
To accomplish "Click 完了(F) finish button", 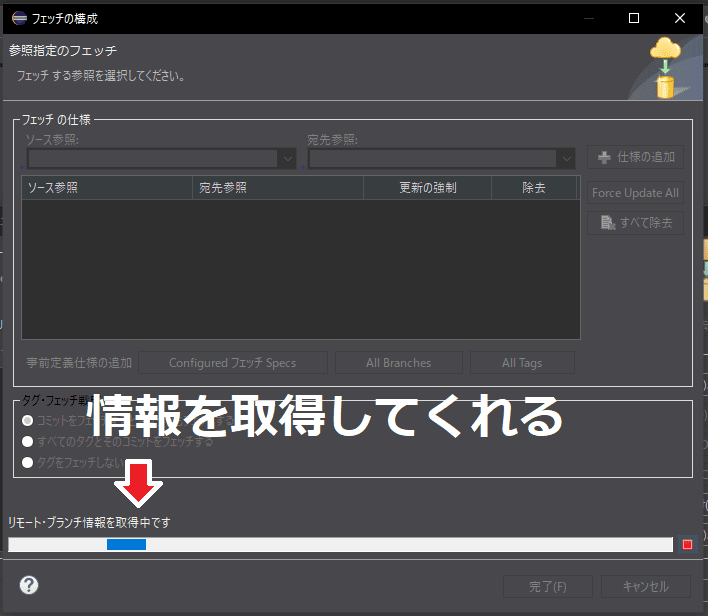I will coord(547,586).
